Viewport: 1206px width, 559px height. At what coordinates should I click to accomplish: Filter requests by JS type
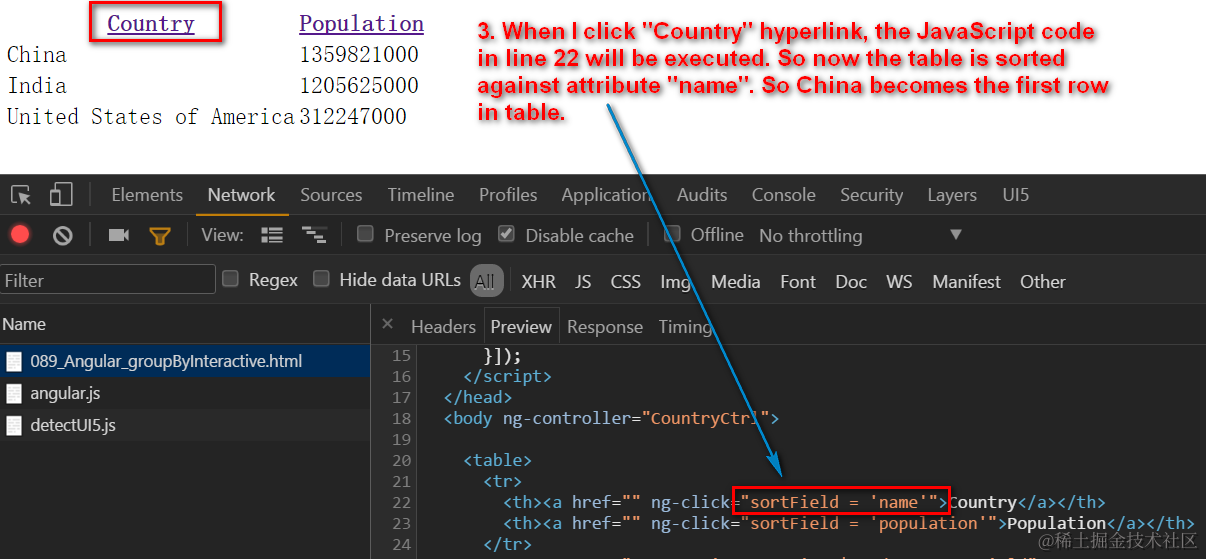[x=583, y=282]
